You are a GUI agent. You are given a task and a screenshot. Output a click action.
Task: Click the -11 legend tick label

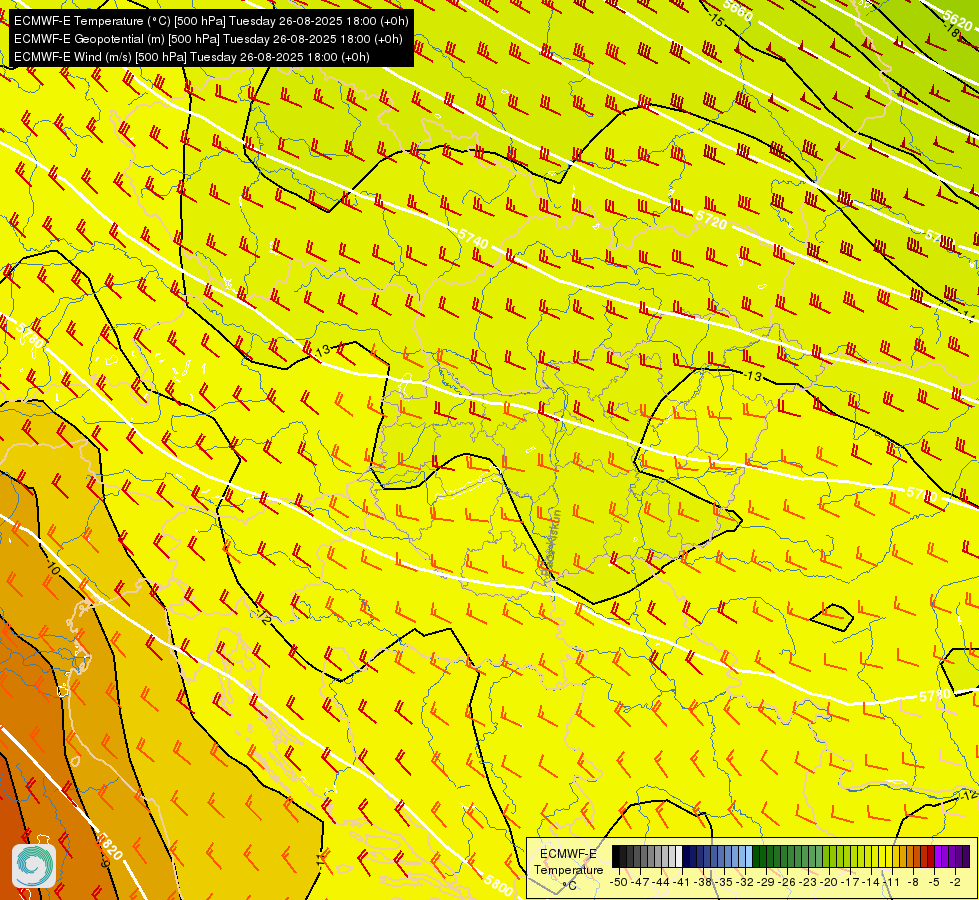coord(892,882)
